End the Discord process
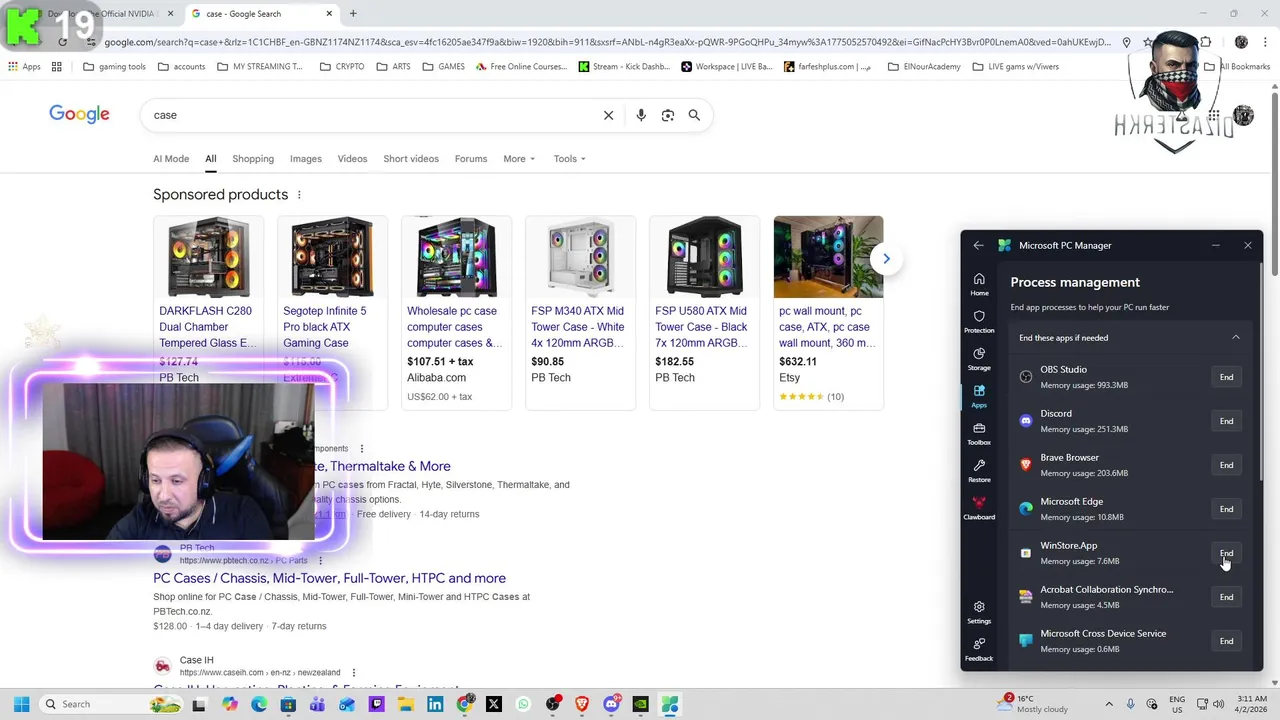1280x720 pixels. [1226, 421]
